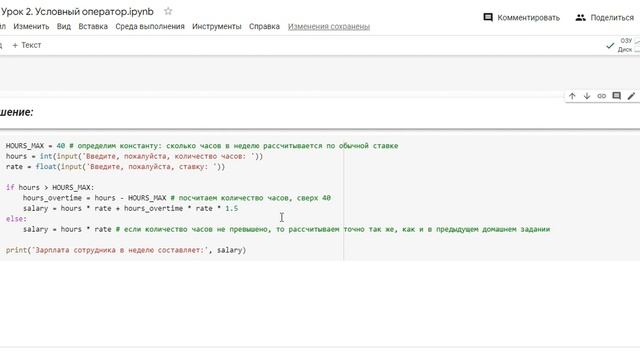This screenshot has height=360, width=640.
Task: Copy link to cell with link icon
Action: pyautogui.click(x=602, y=96)
